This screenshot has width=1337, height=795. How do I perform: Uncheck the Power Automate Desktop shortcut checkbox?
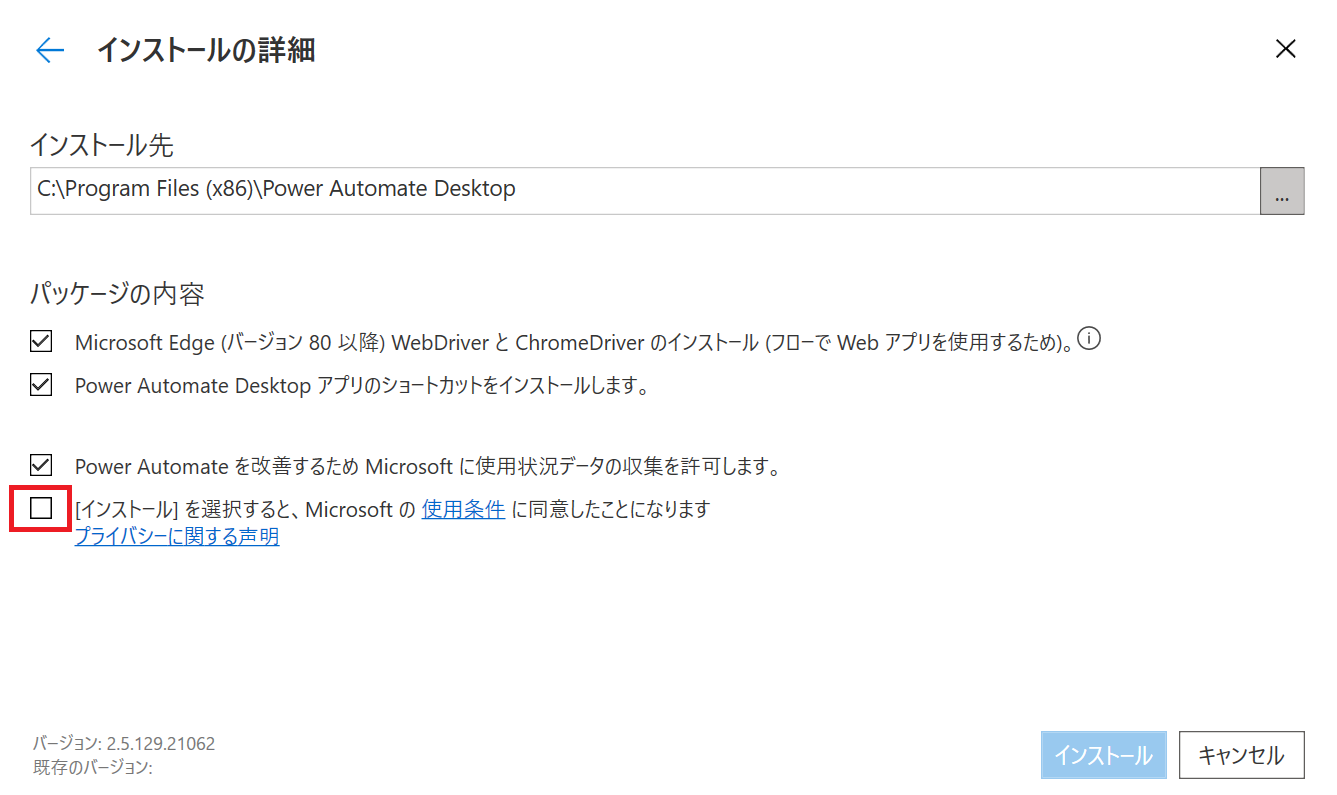coord(41,385)
